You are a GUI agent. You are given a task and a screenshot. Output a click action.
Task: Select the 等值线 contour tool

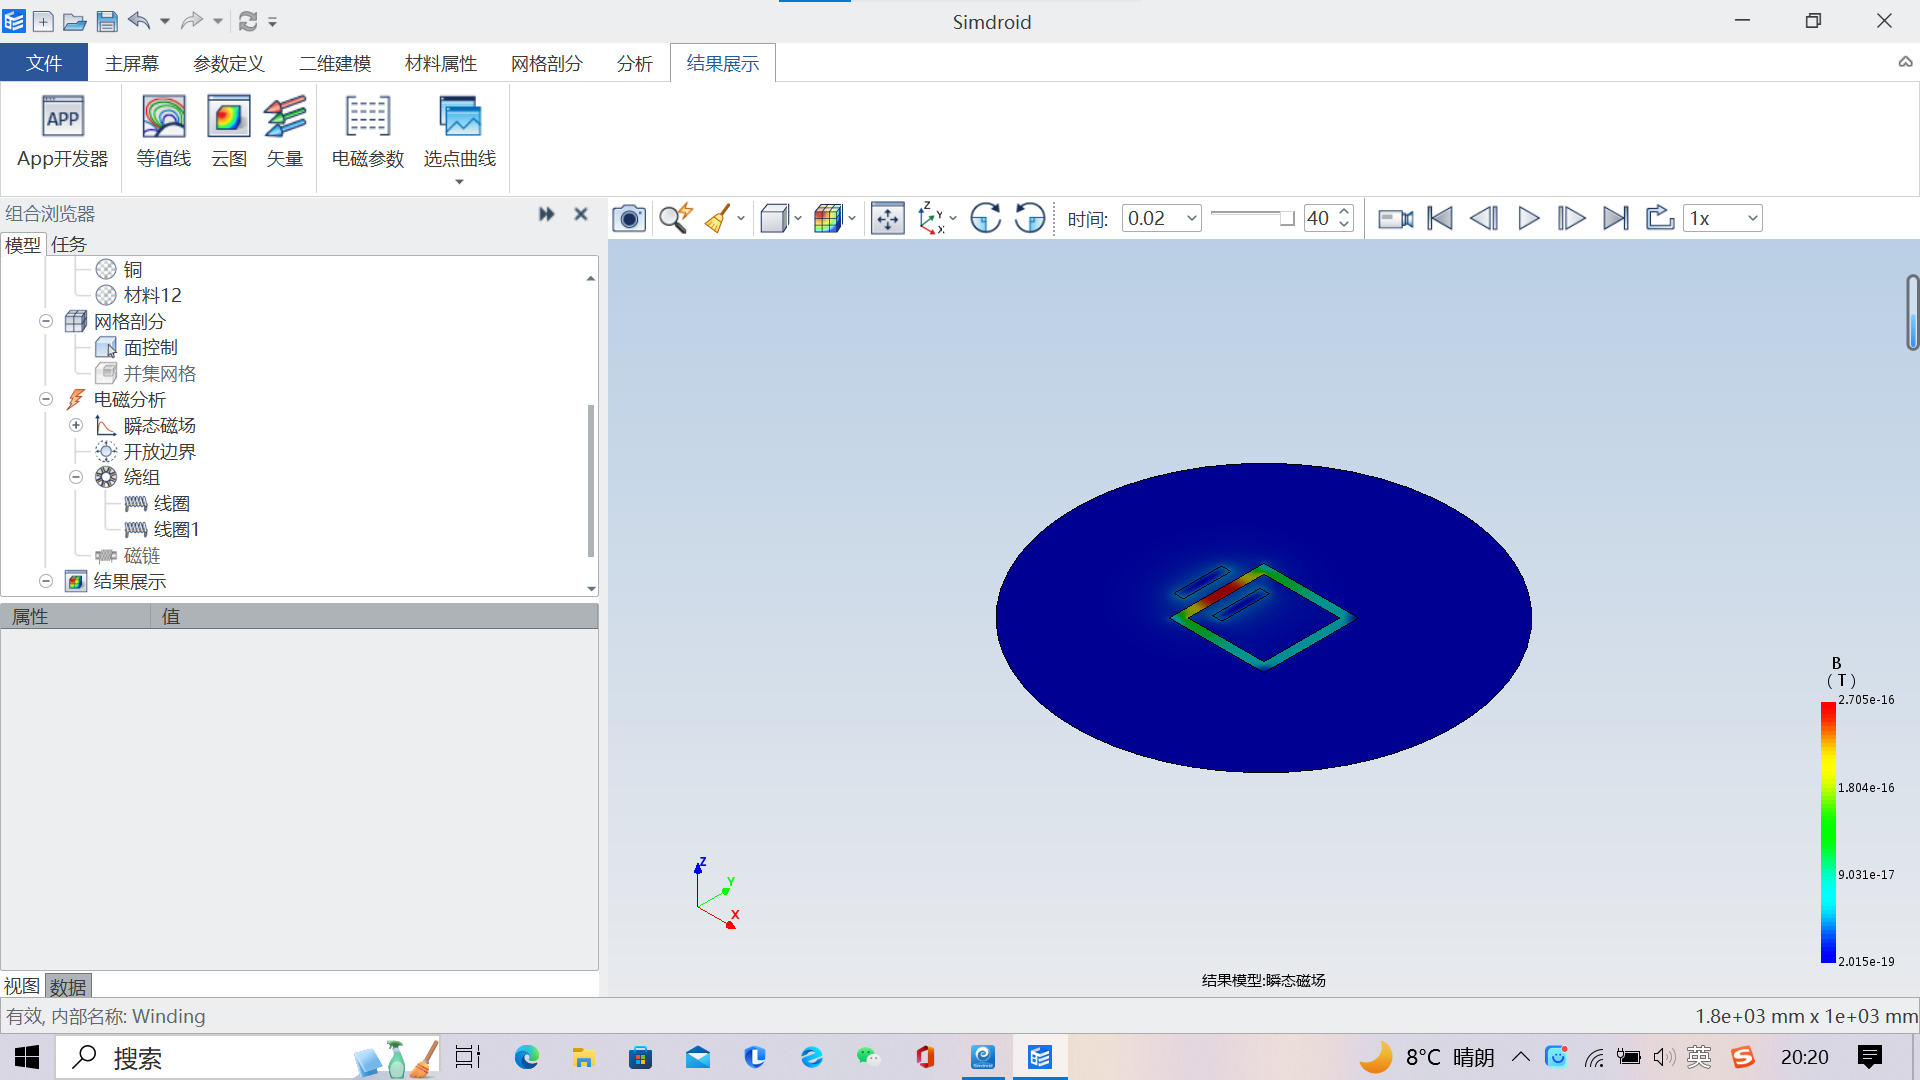click(164, 132)
